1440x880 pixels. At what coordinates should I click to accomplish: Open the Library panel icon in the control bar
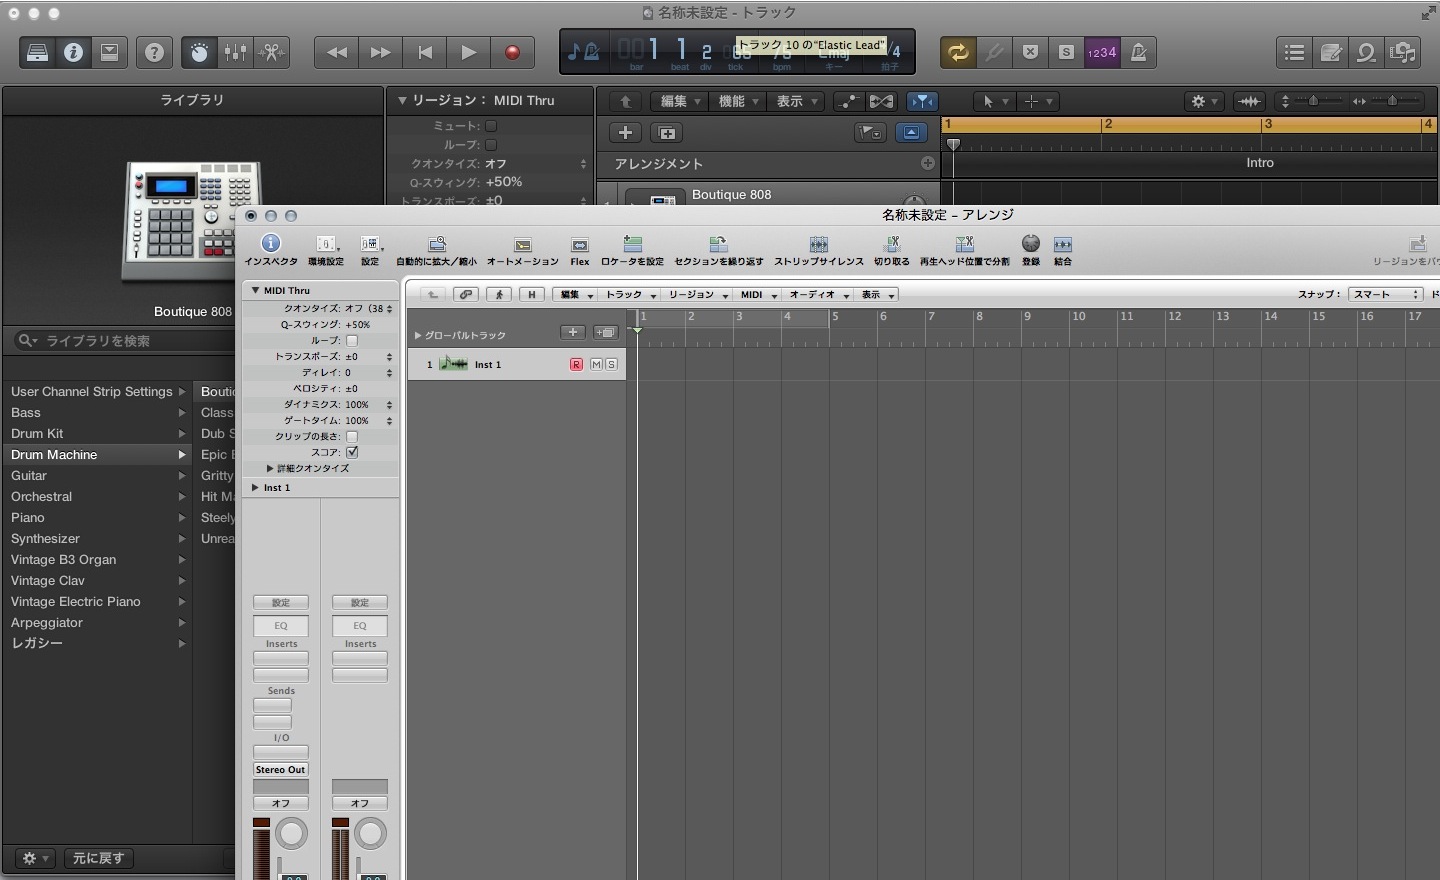(x=38, y=53)
